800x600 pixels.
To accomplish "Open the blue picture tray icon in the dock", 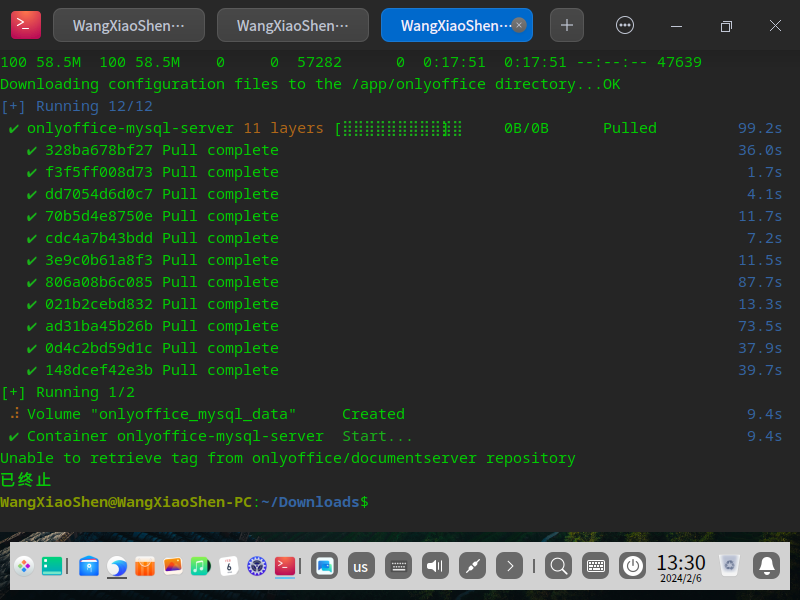I will [324, 566].
